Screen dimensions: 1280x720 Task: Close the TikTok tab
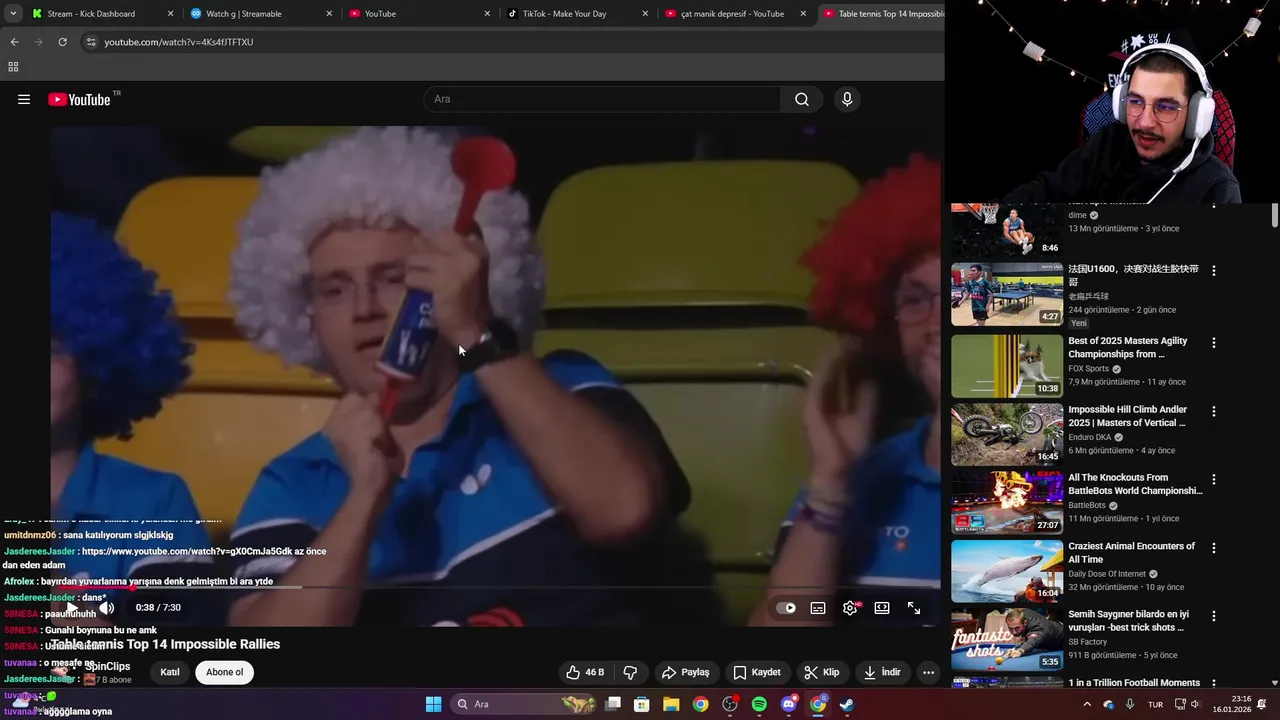(645, 14)
